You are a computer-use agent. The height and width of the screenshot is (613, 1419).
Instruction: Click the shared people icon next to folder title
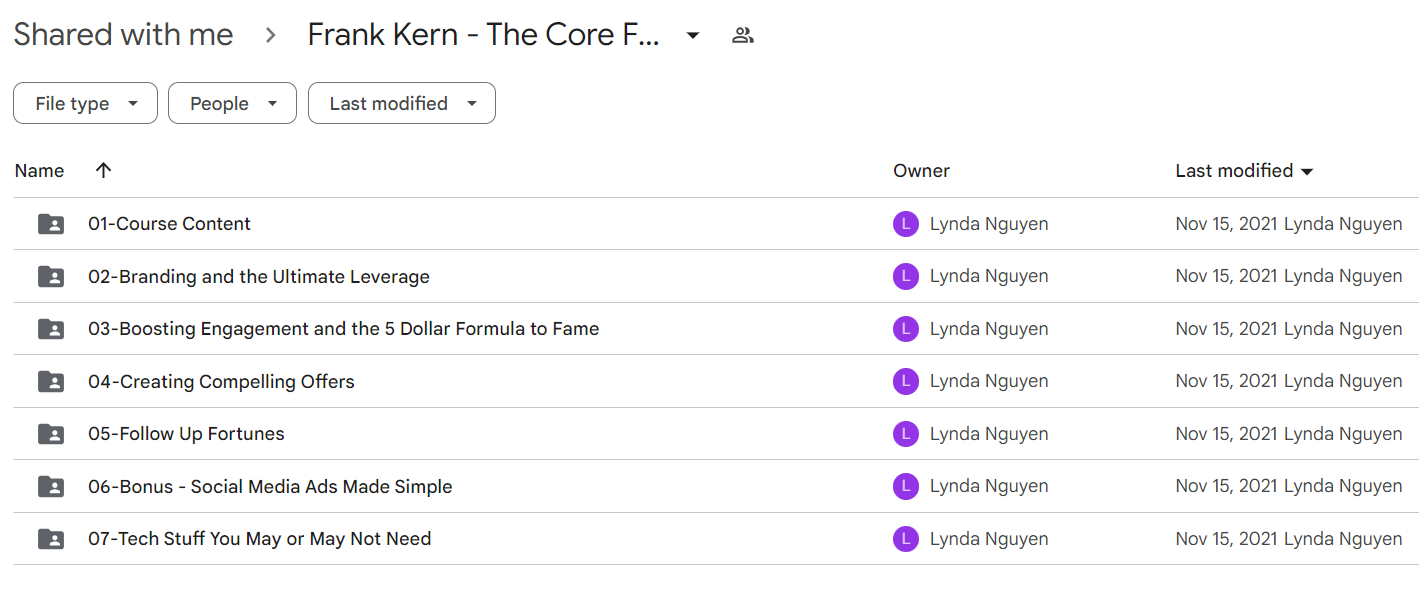pos(742,36)
